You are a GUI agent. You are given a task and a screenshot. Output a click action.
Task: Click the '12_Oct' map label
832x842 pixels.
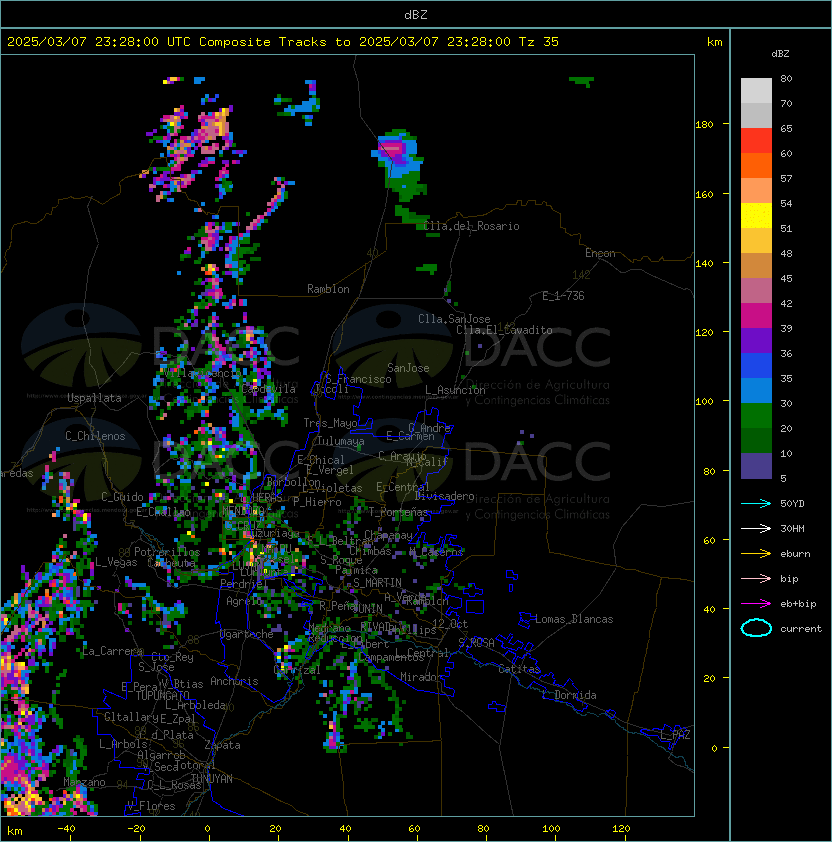[450, 624]
